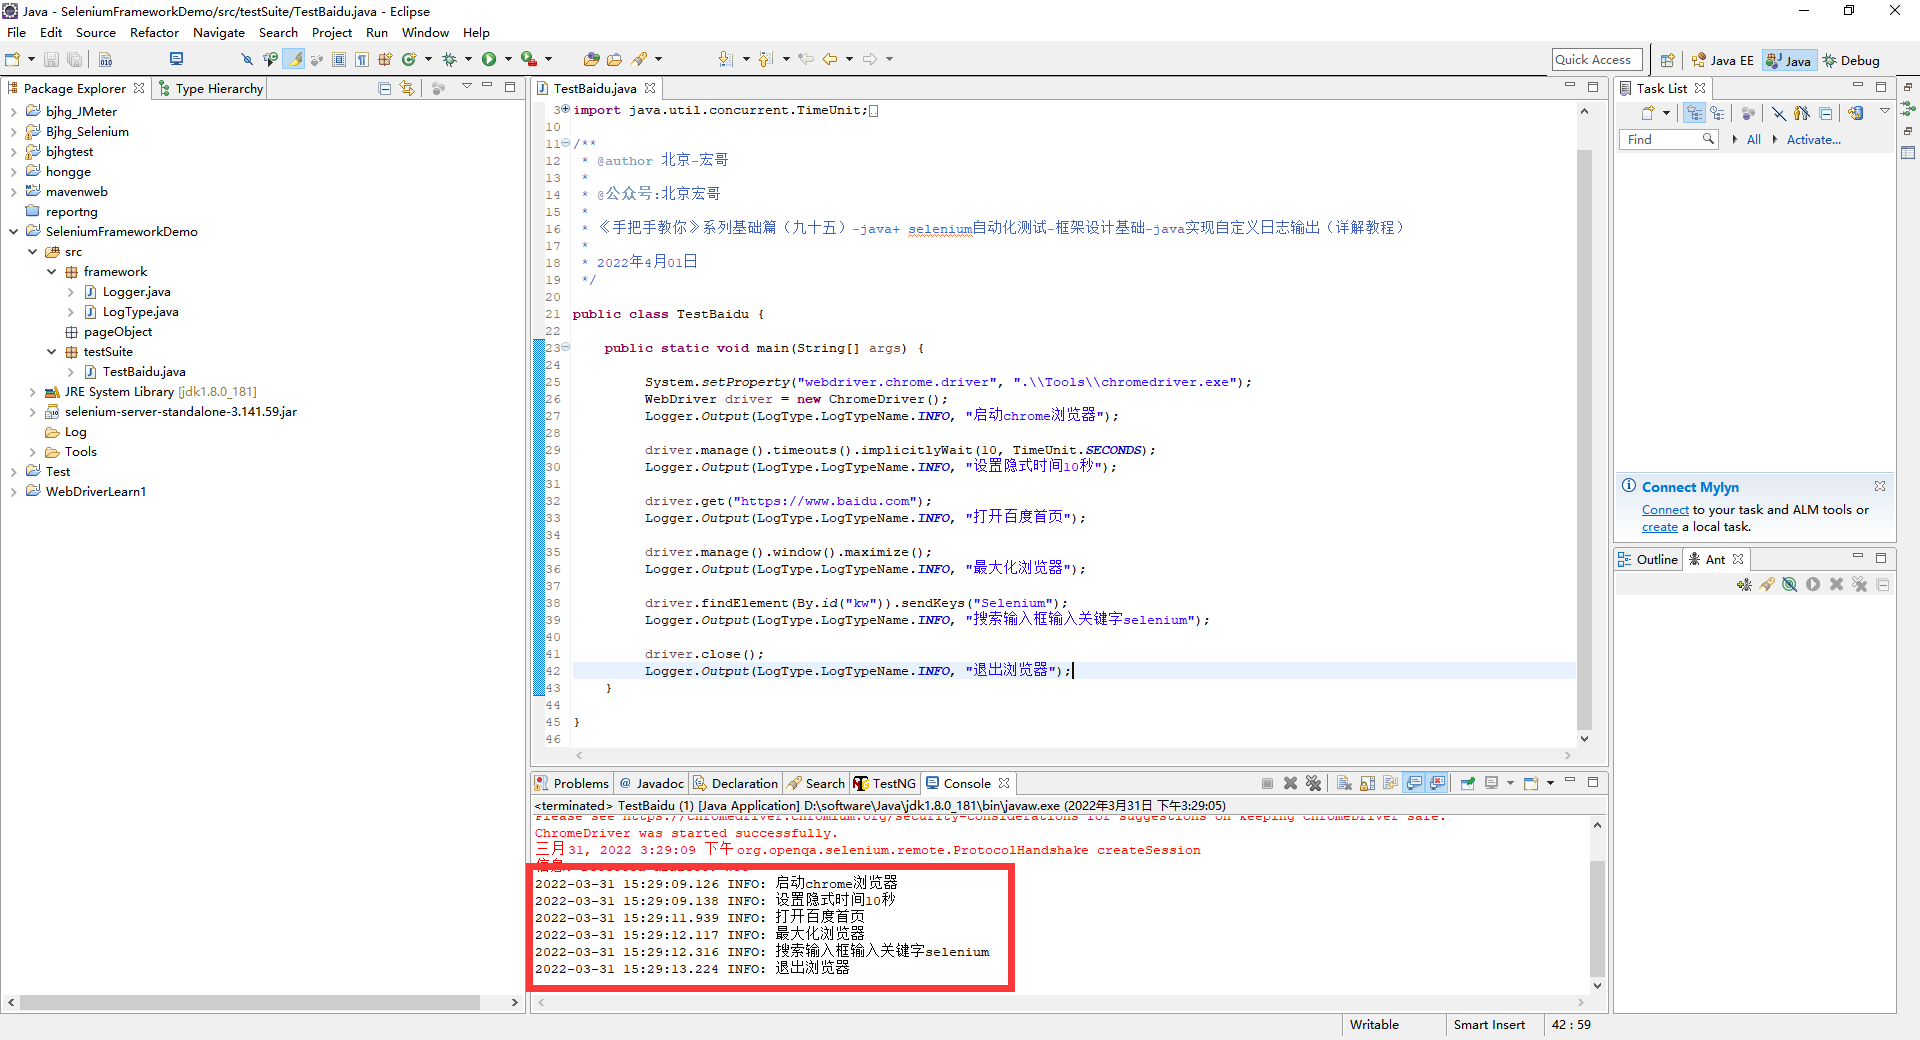Viewport: 1920px width, 1040px height.
Task: Click the Pin Console icon
Action: pos(1468,783)
